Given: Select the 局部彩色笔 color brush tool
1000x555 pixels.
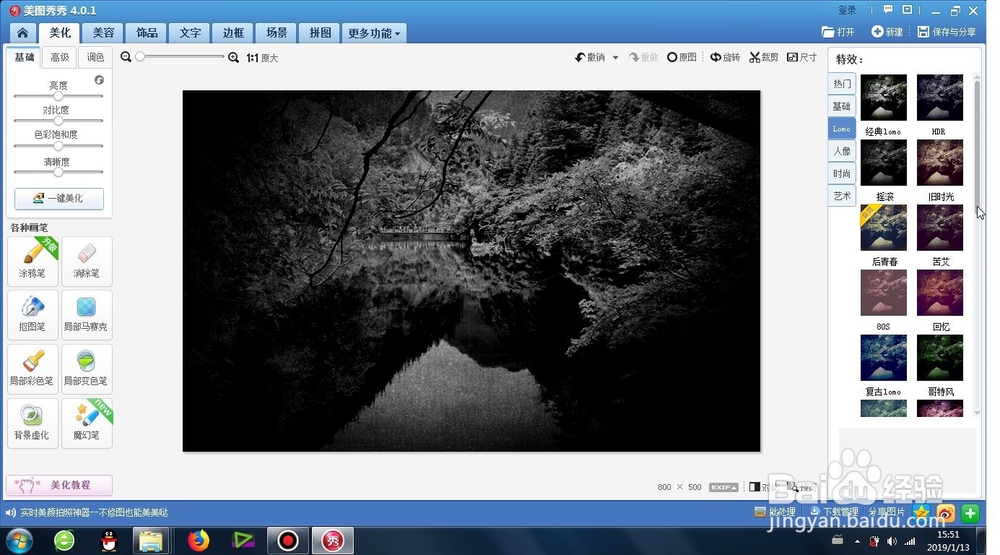Looking at the screenshot, I should (33, 369).
